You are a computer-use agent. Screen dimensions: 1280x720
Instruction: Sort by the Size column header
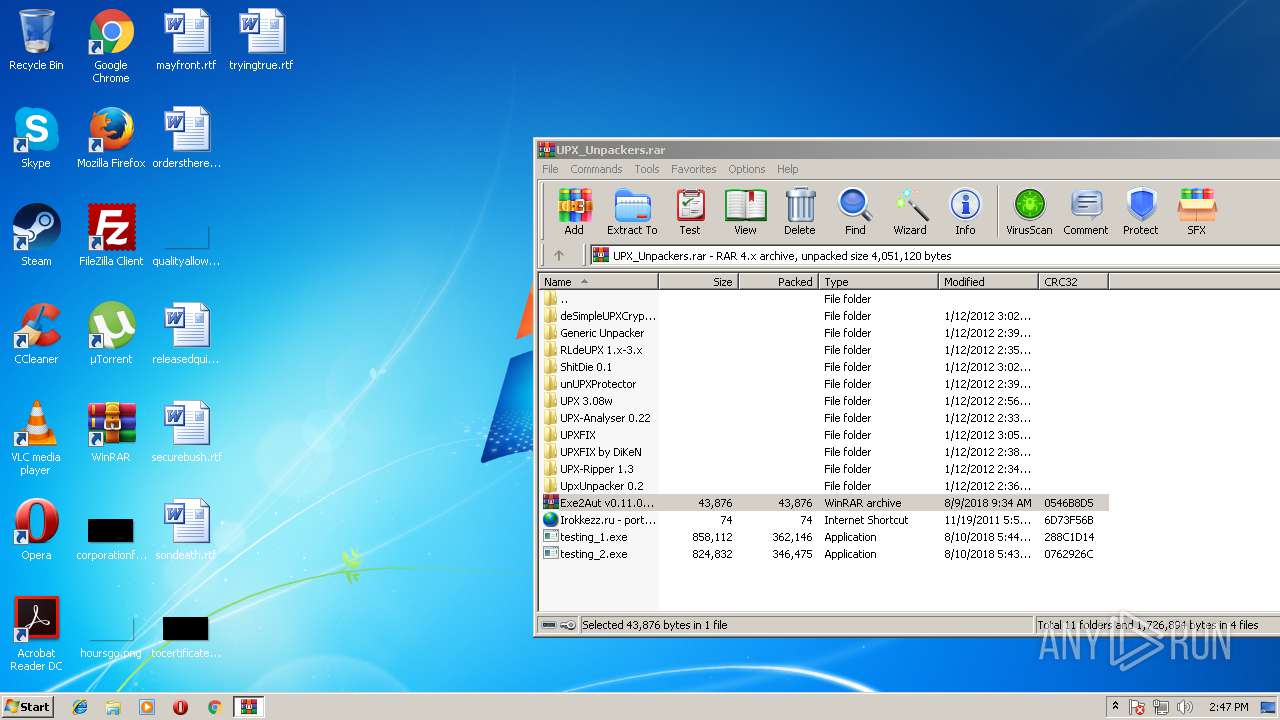pos(698,282)
